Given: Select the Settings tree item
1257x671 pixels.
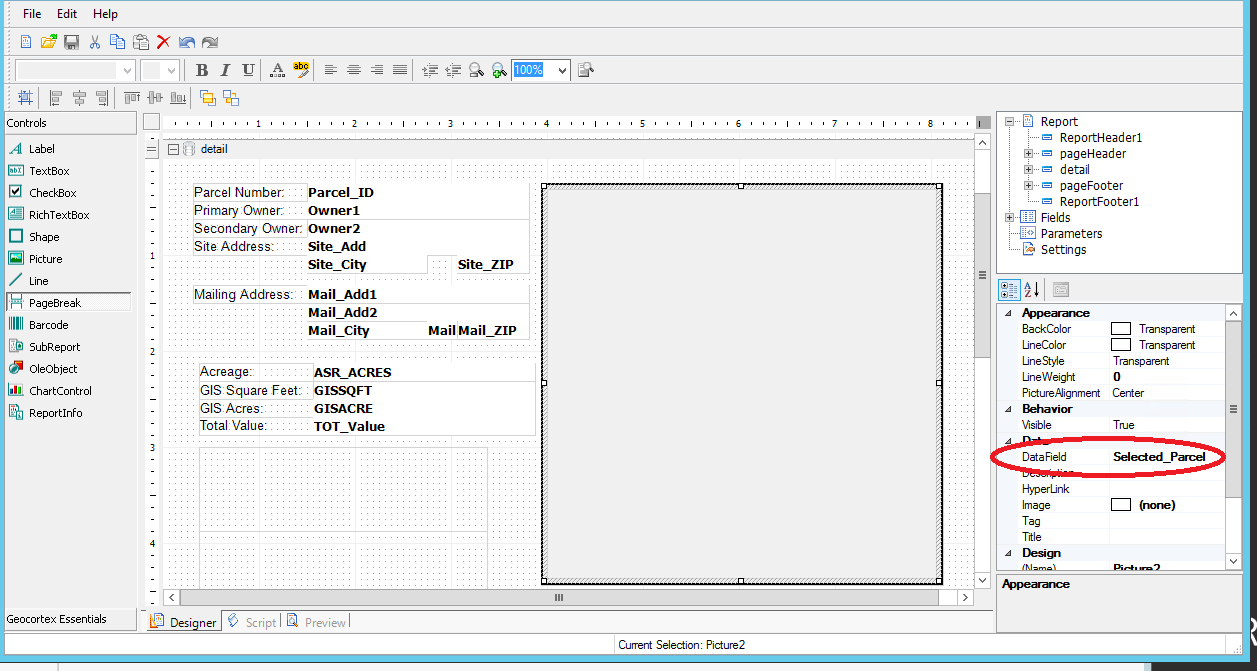Looking at the screenshot, I should pyautogui.click(x=1063, y=250).
